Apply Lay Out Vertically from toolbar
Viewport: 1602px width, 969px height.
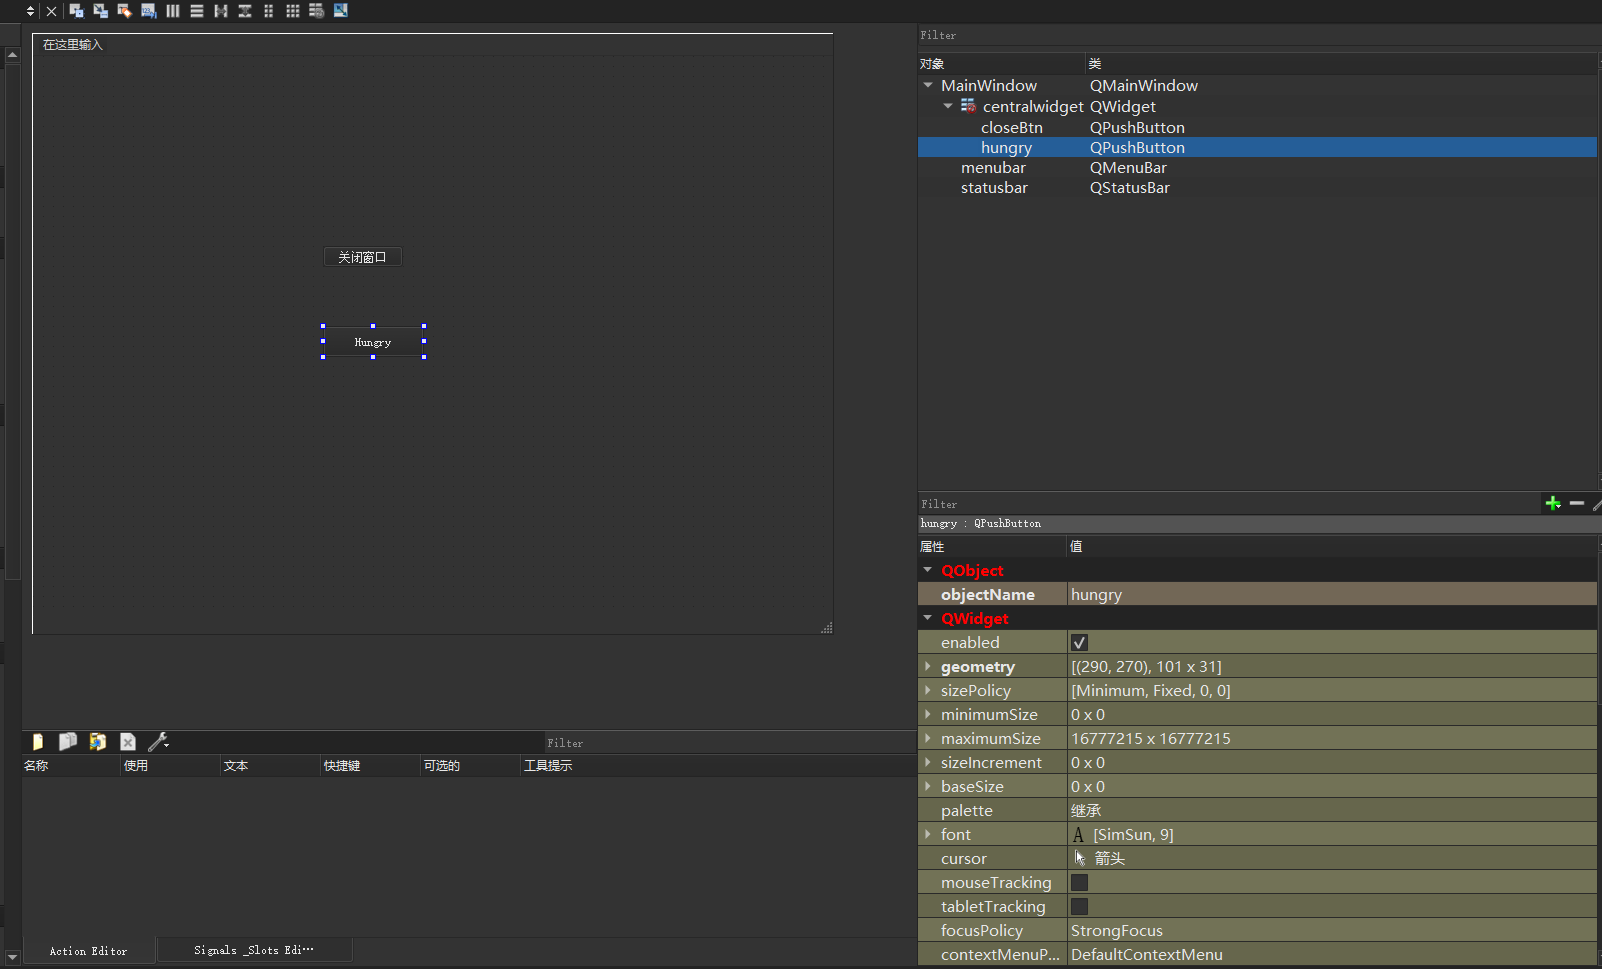coord(196,11)
